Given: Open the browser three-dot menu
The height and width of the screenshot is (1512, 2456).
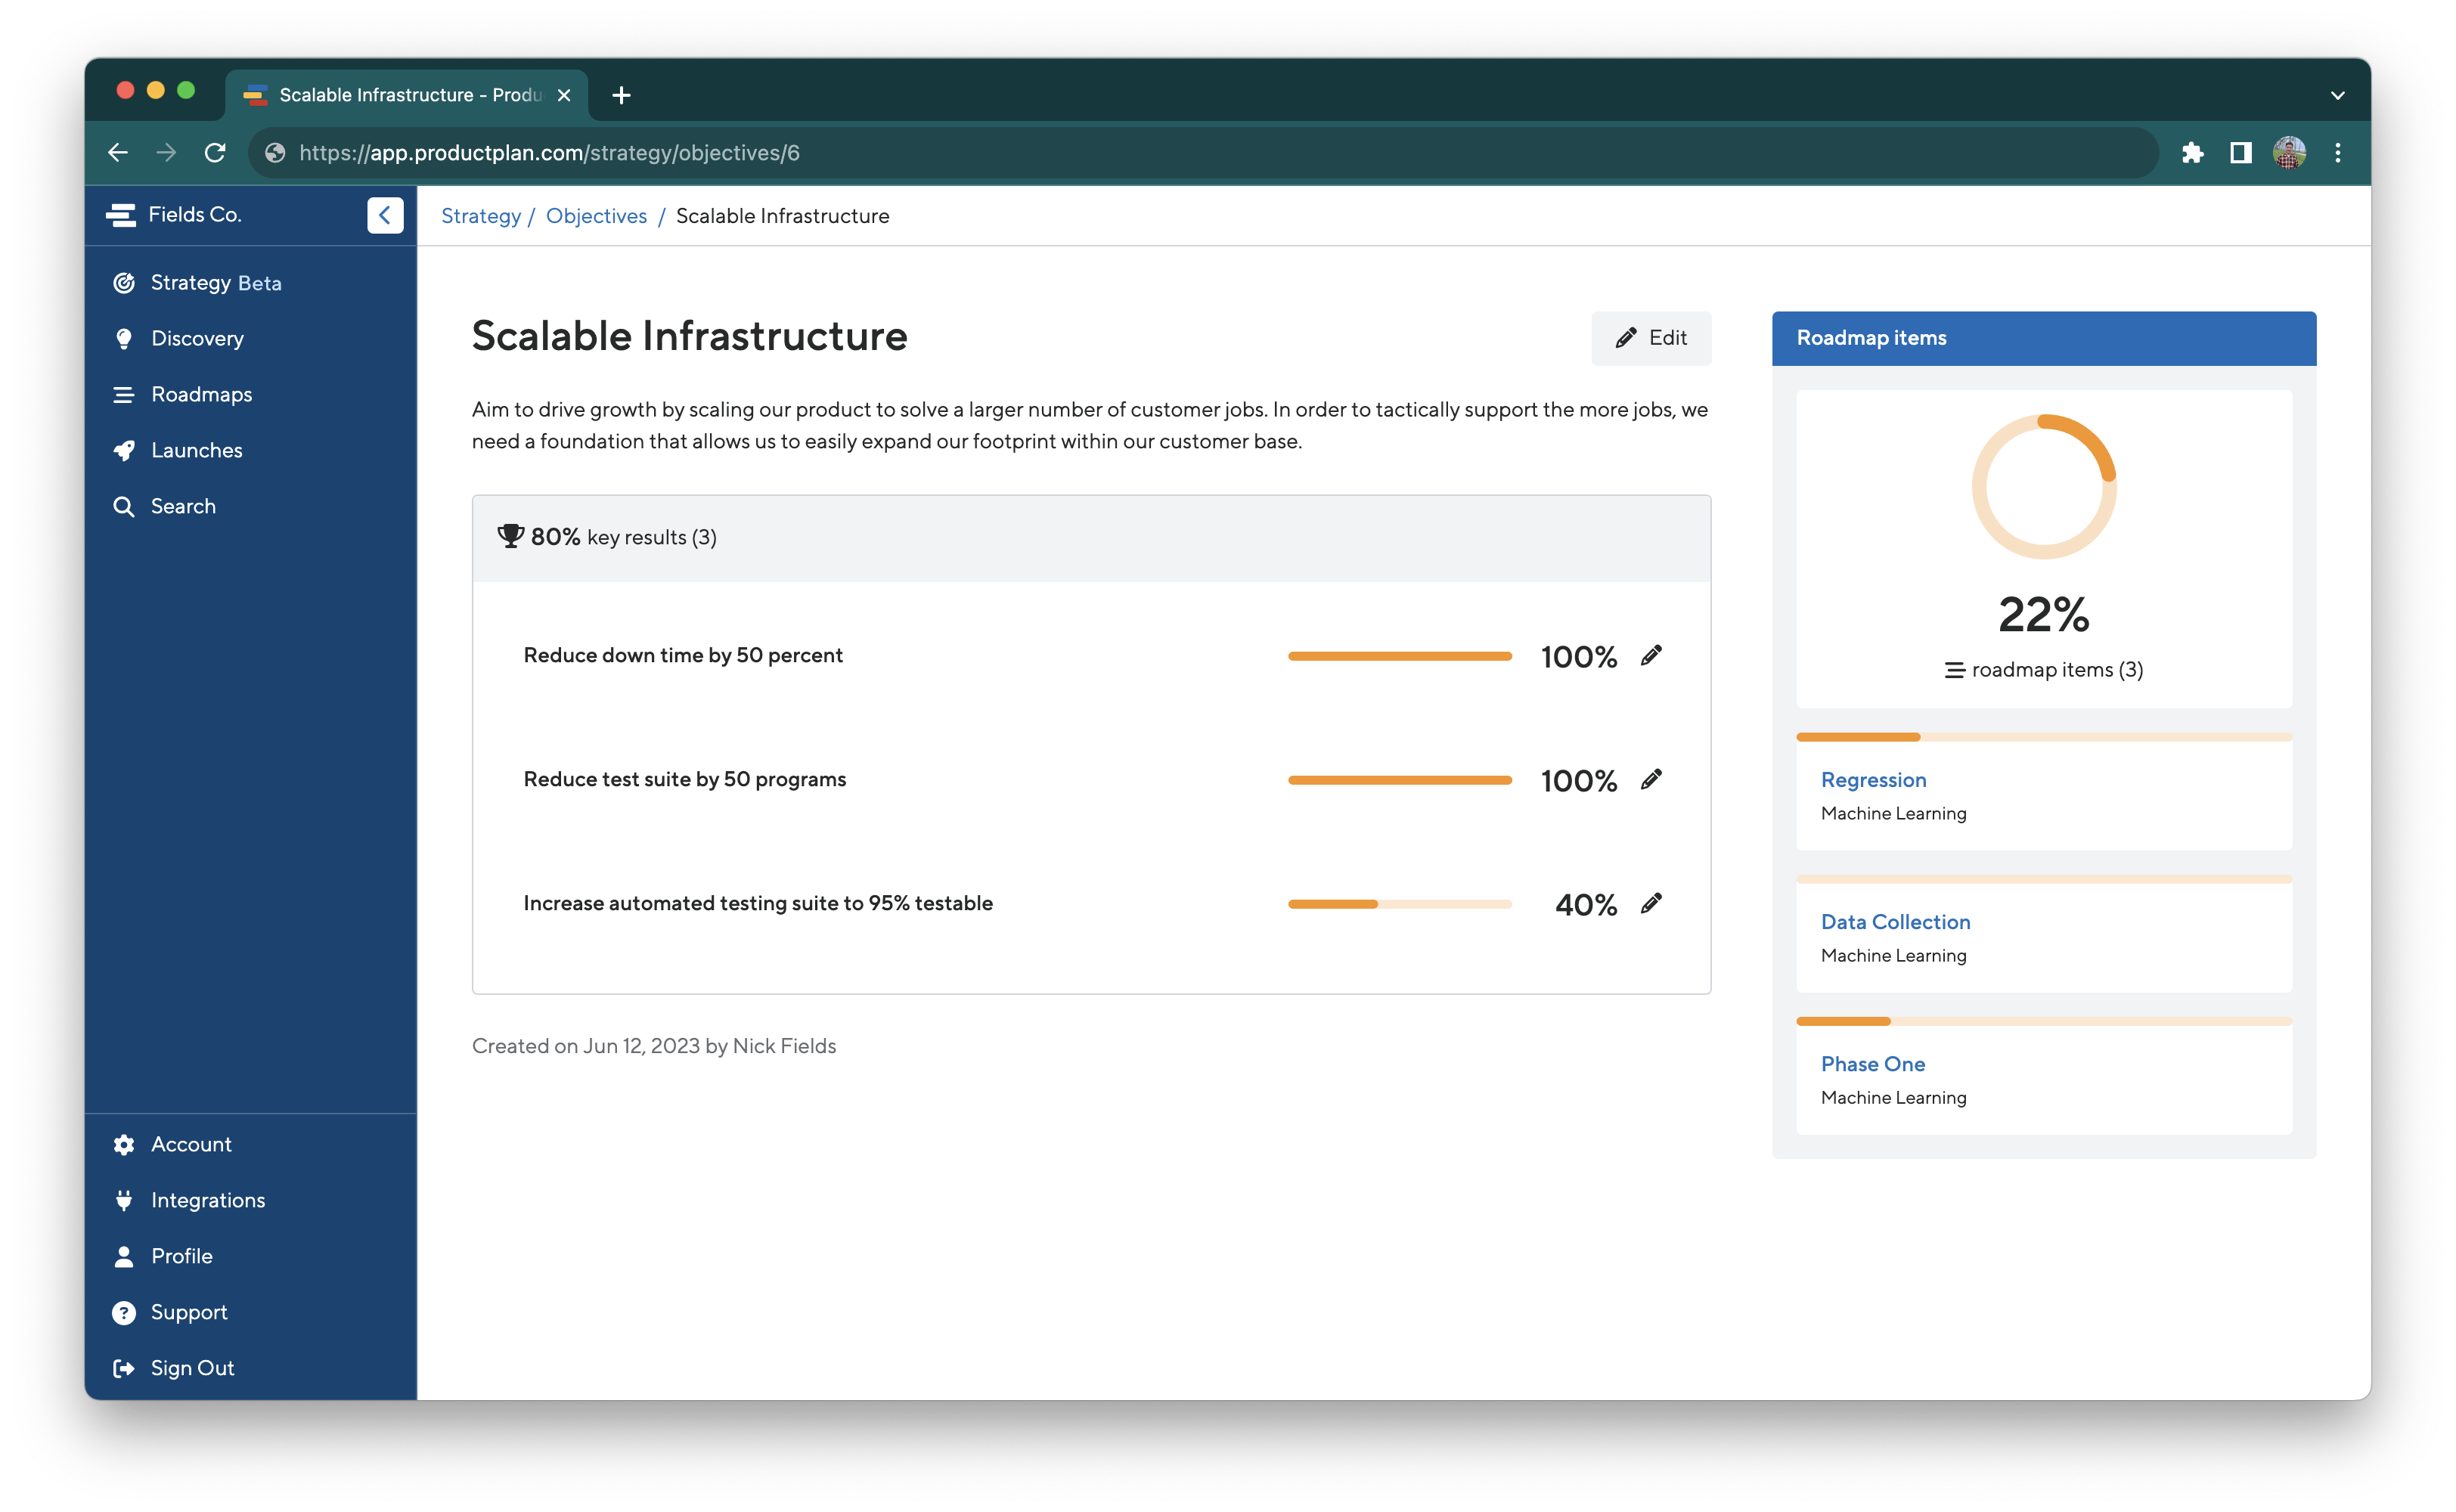Looking at the screenshot, I should 2339,152.
